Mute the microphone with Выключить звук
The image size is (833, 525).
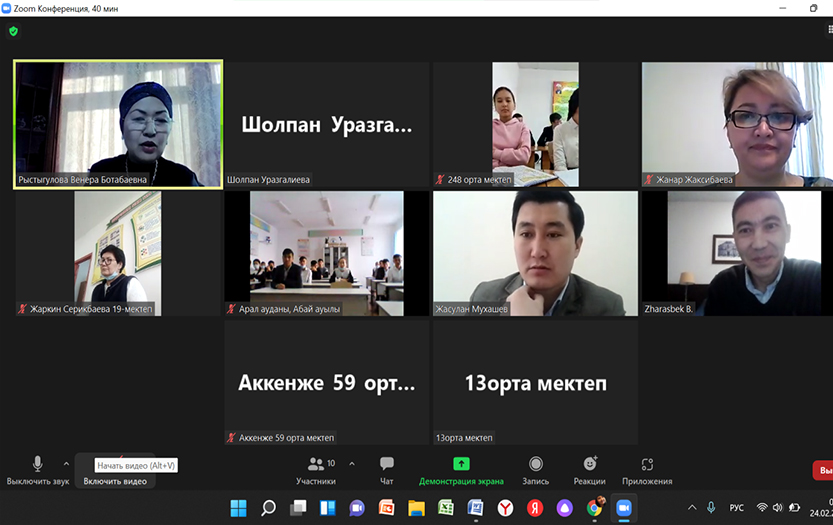[x=38, y=469]
